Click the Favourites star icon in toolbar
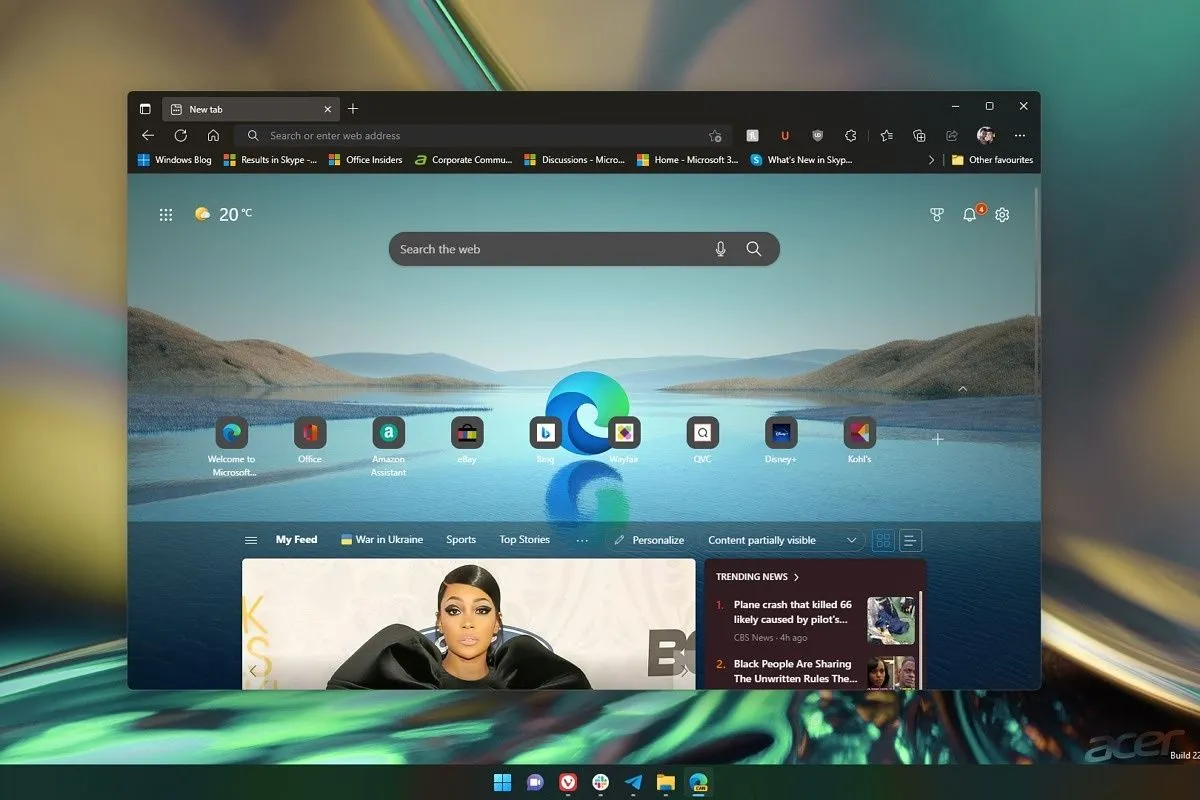 [x=887, y=135]
